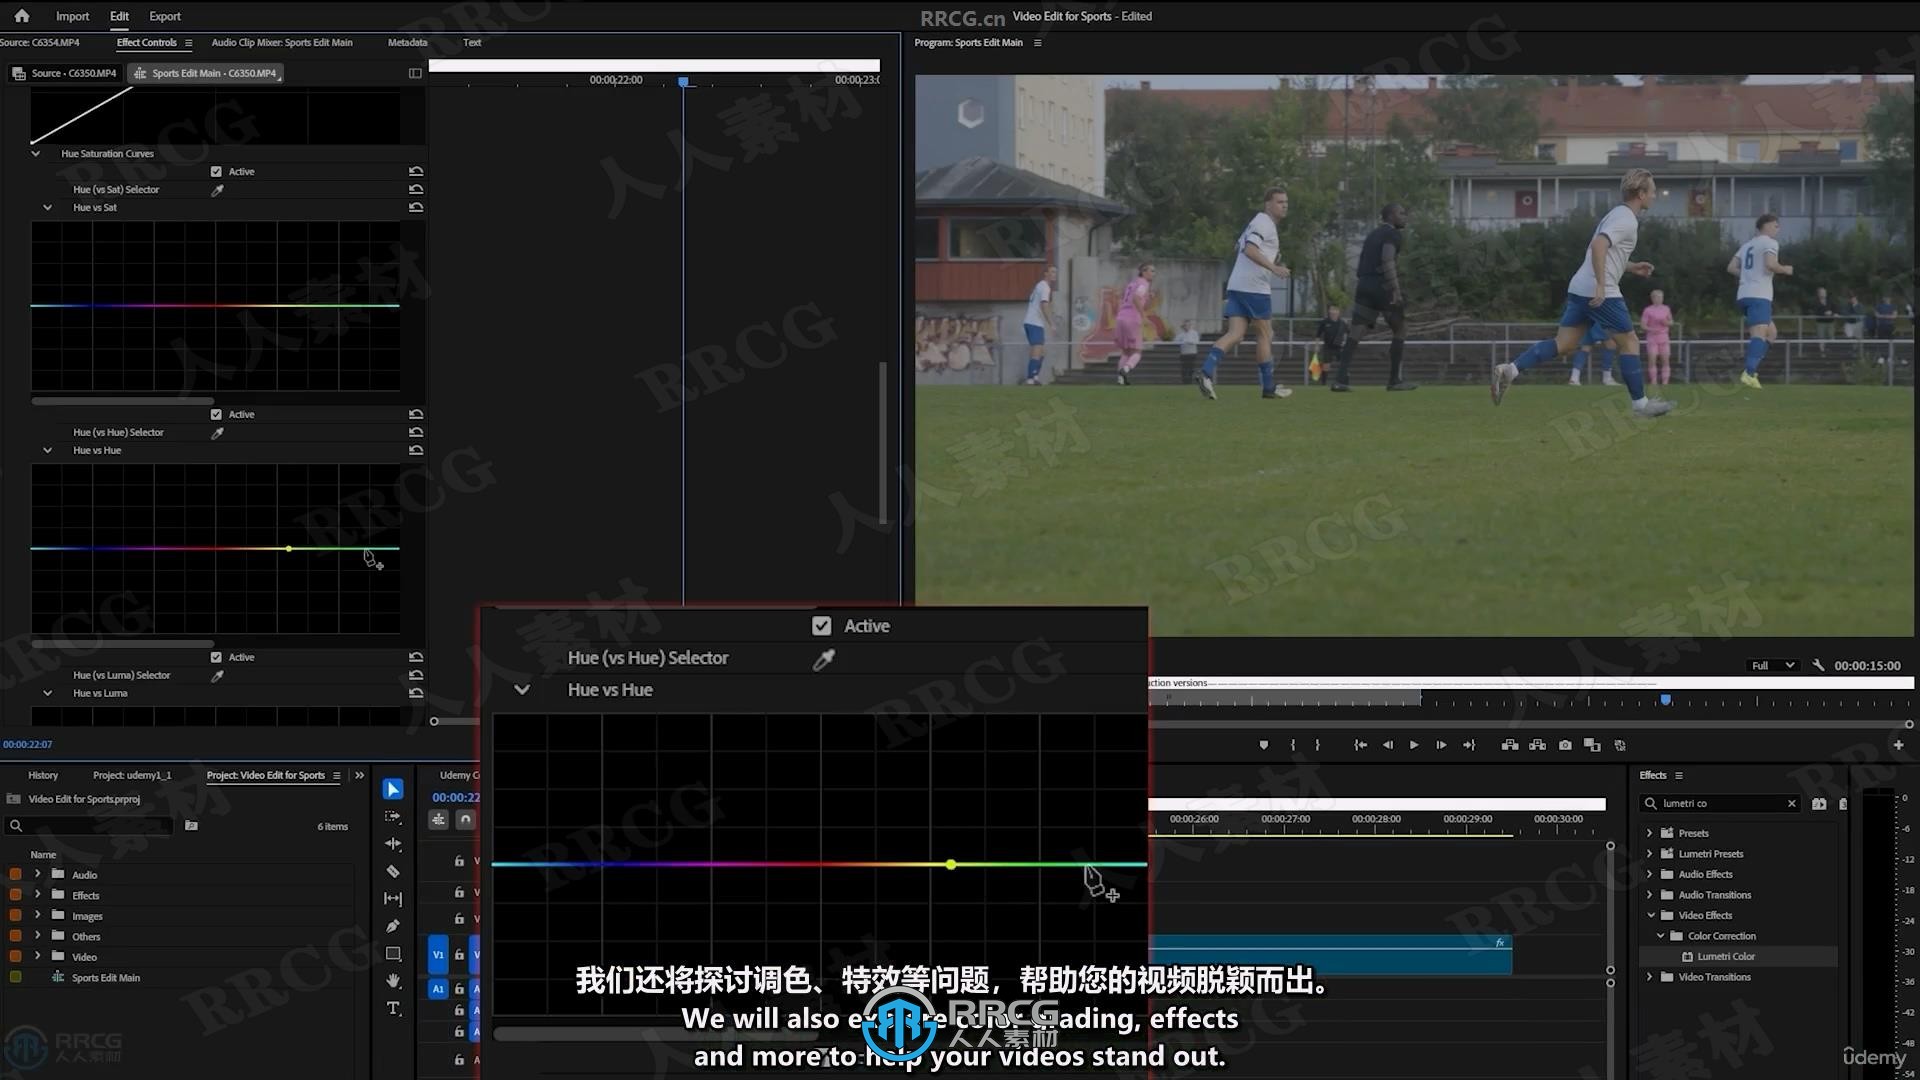Select the Type tool

pyautogui.click(x=393, y=1008)
